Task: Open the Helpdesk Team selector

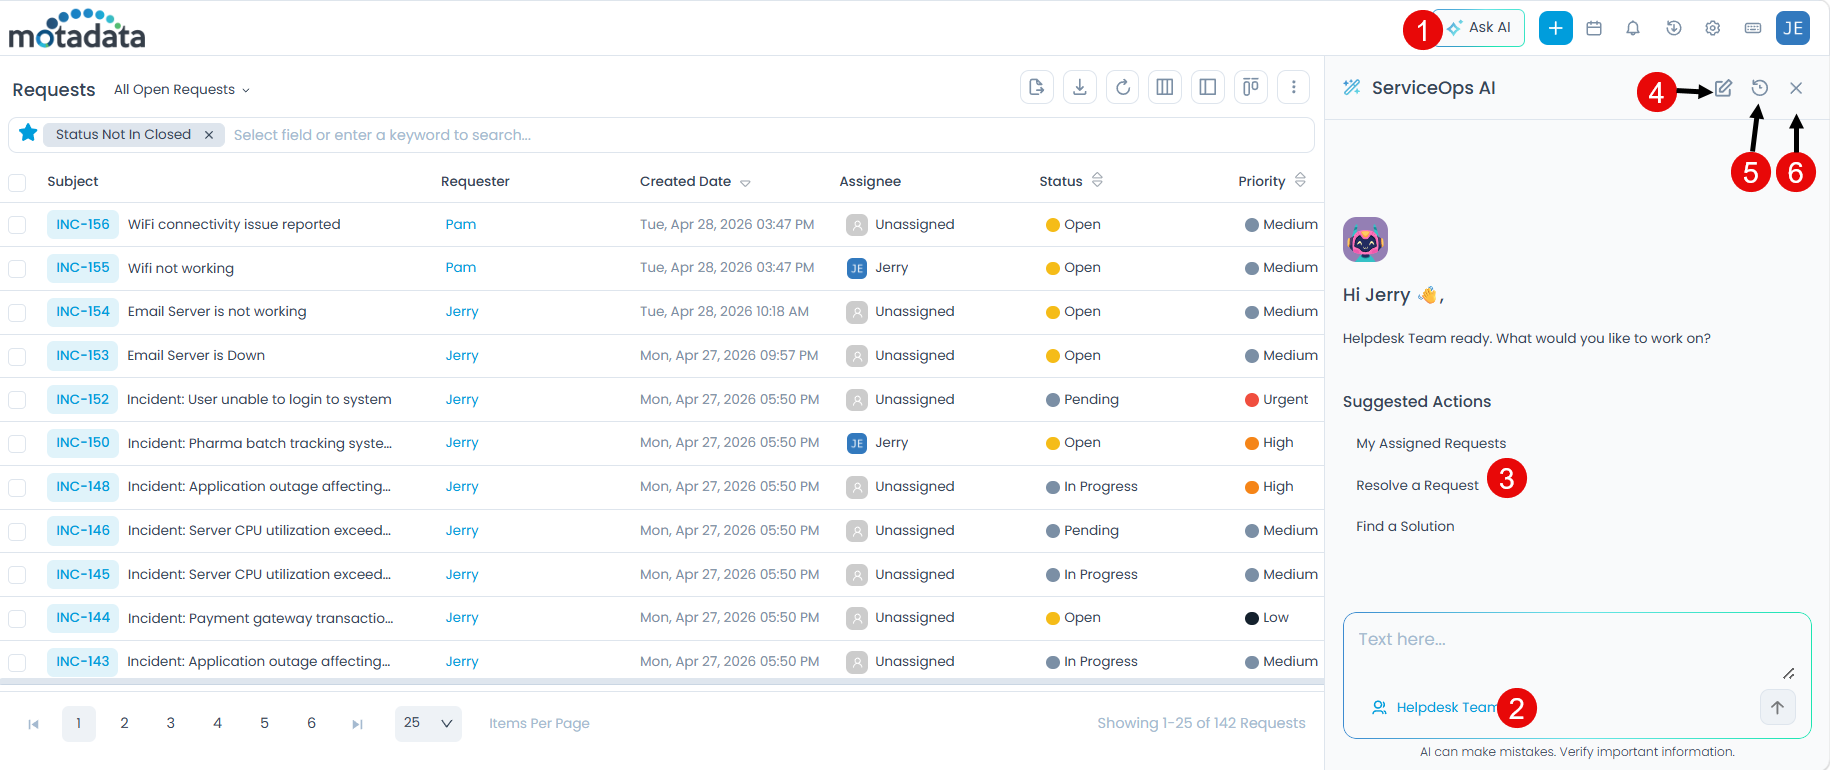Action: (x=1436, y=707)
